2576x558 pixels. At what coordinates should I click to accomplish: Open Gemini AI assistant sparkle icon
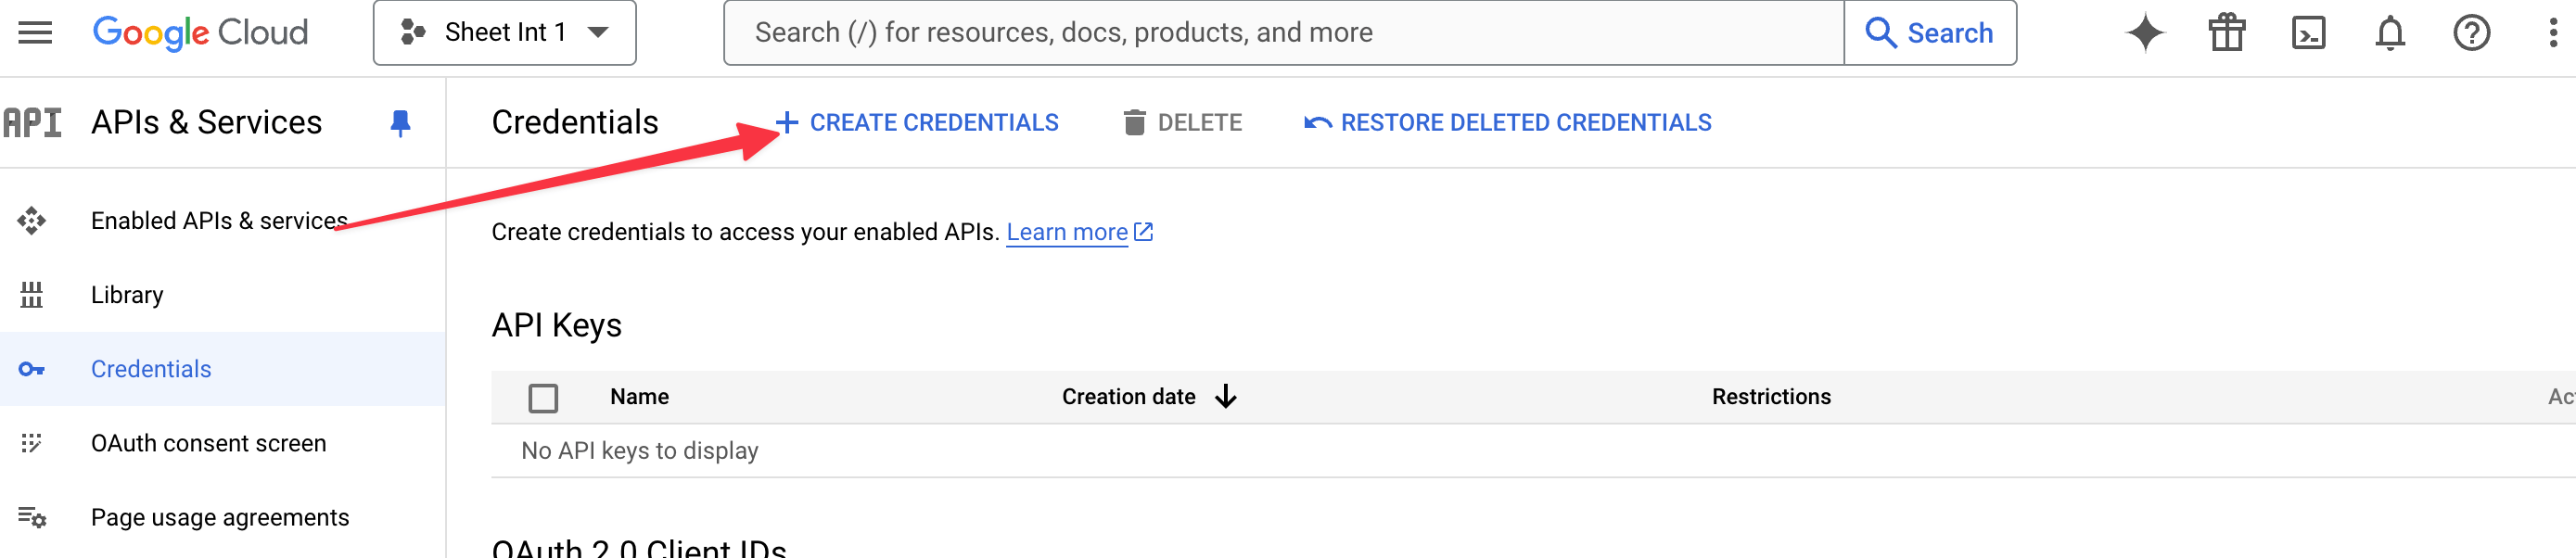(2145, 33)
